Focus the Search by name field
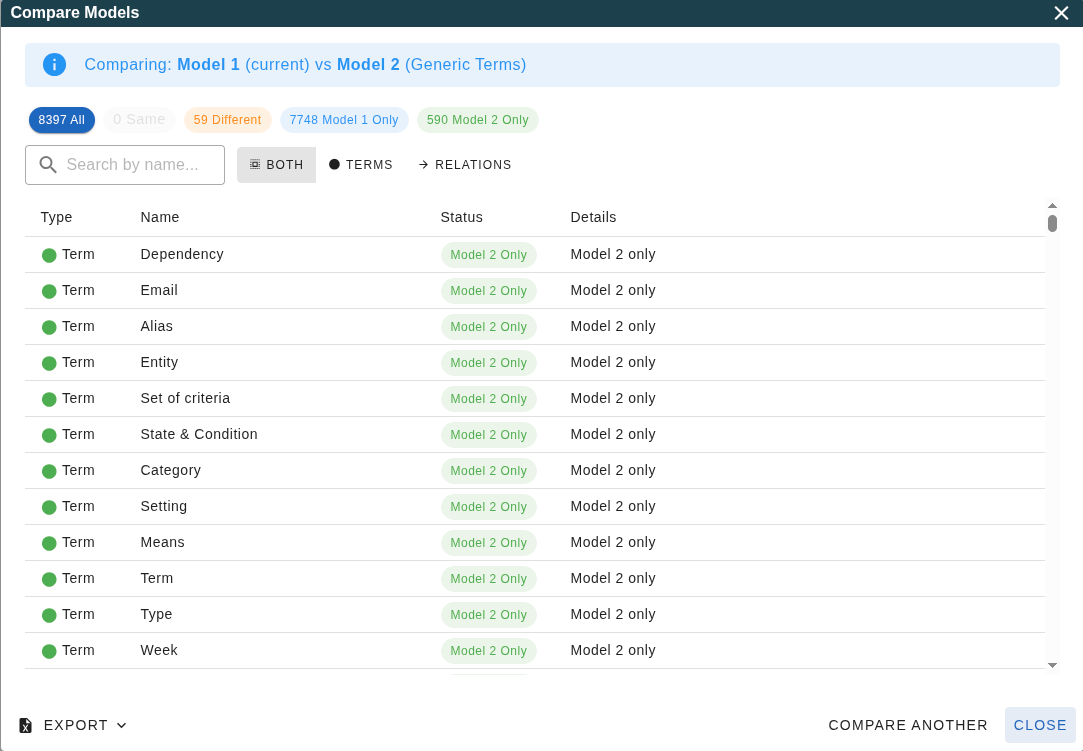This screenshot has width=1083, height=751. 140,165
